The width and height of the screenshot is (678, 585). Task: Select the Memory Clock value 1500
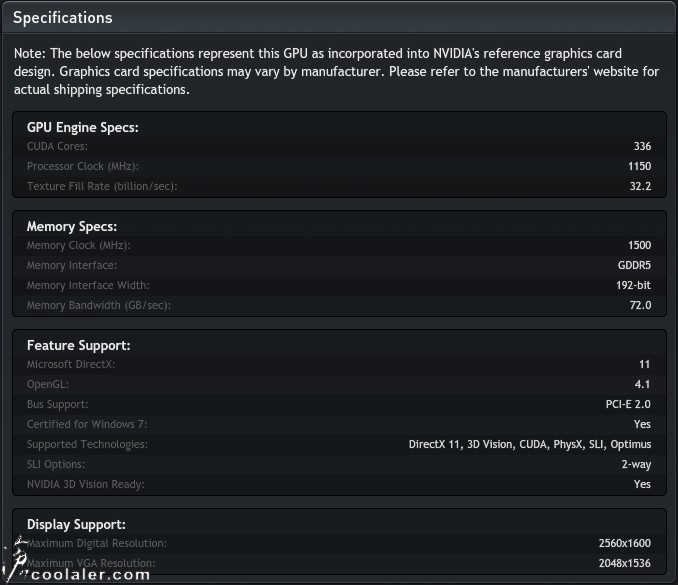click(x=640, y=245)
